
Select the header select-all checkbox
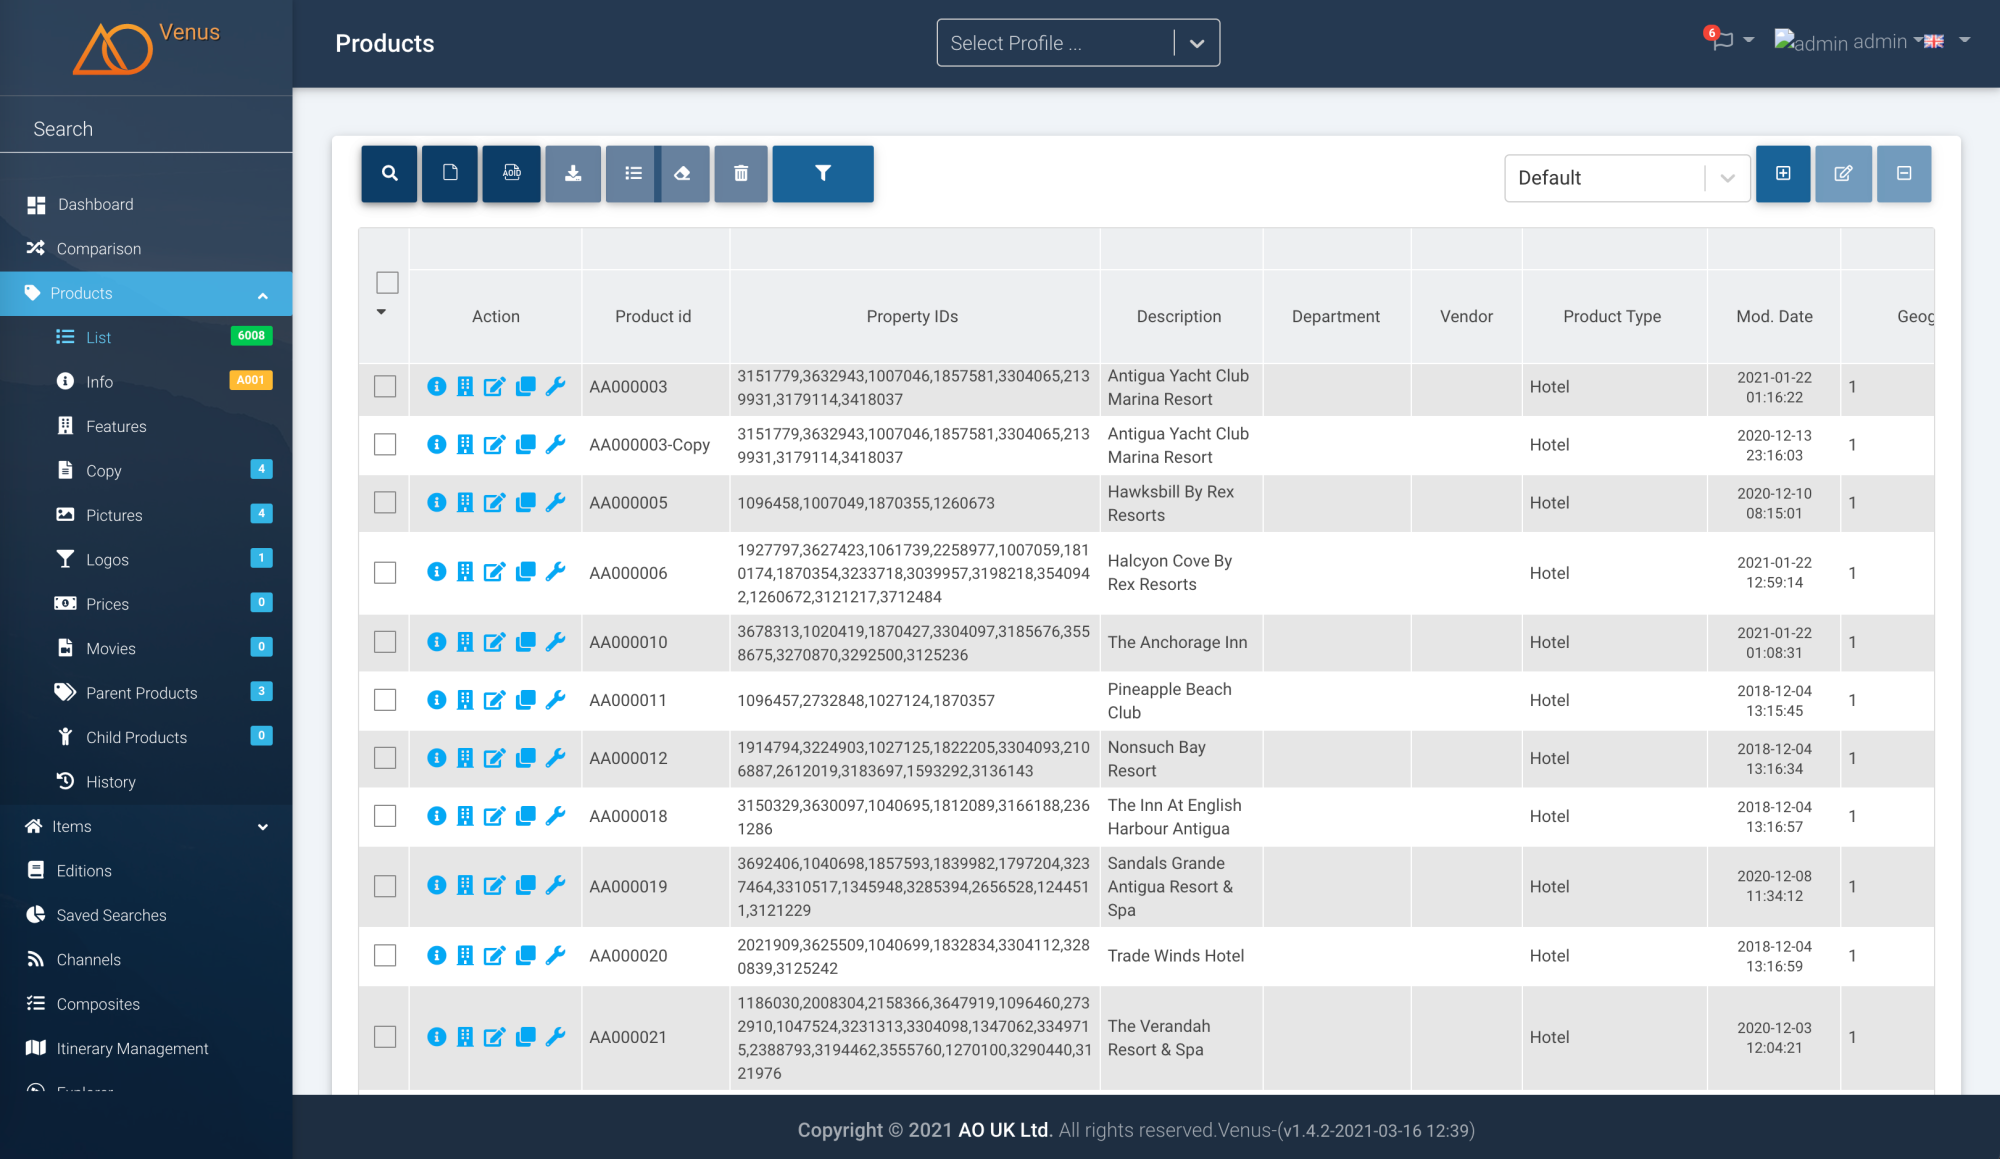(x=386, y=283)
